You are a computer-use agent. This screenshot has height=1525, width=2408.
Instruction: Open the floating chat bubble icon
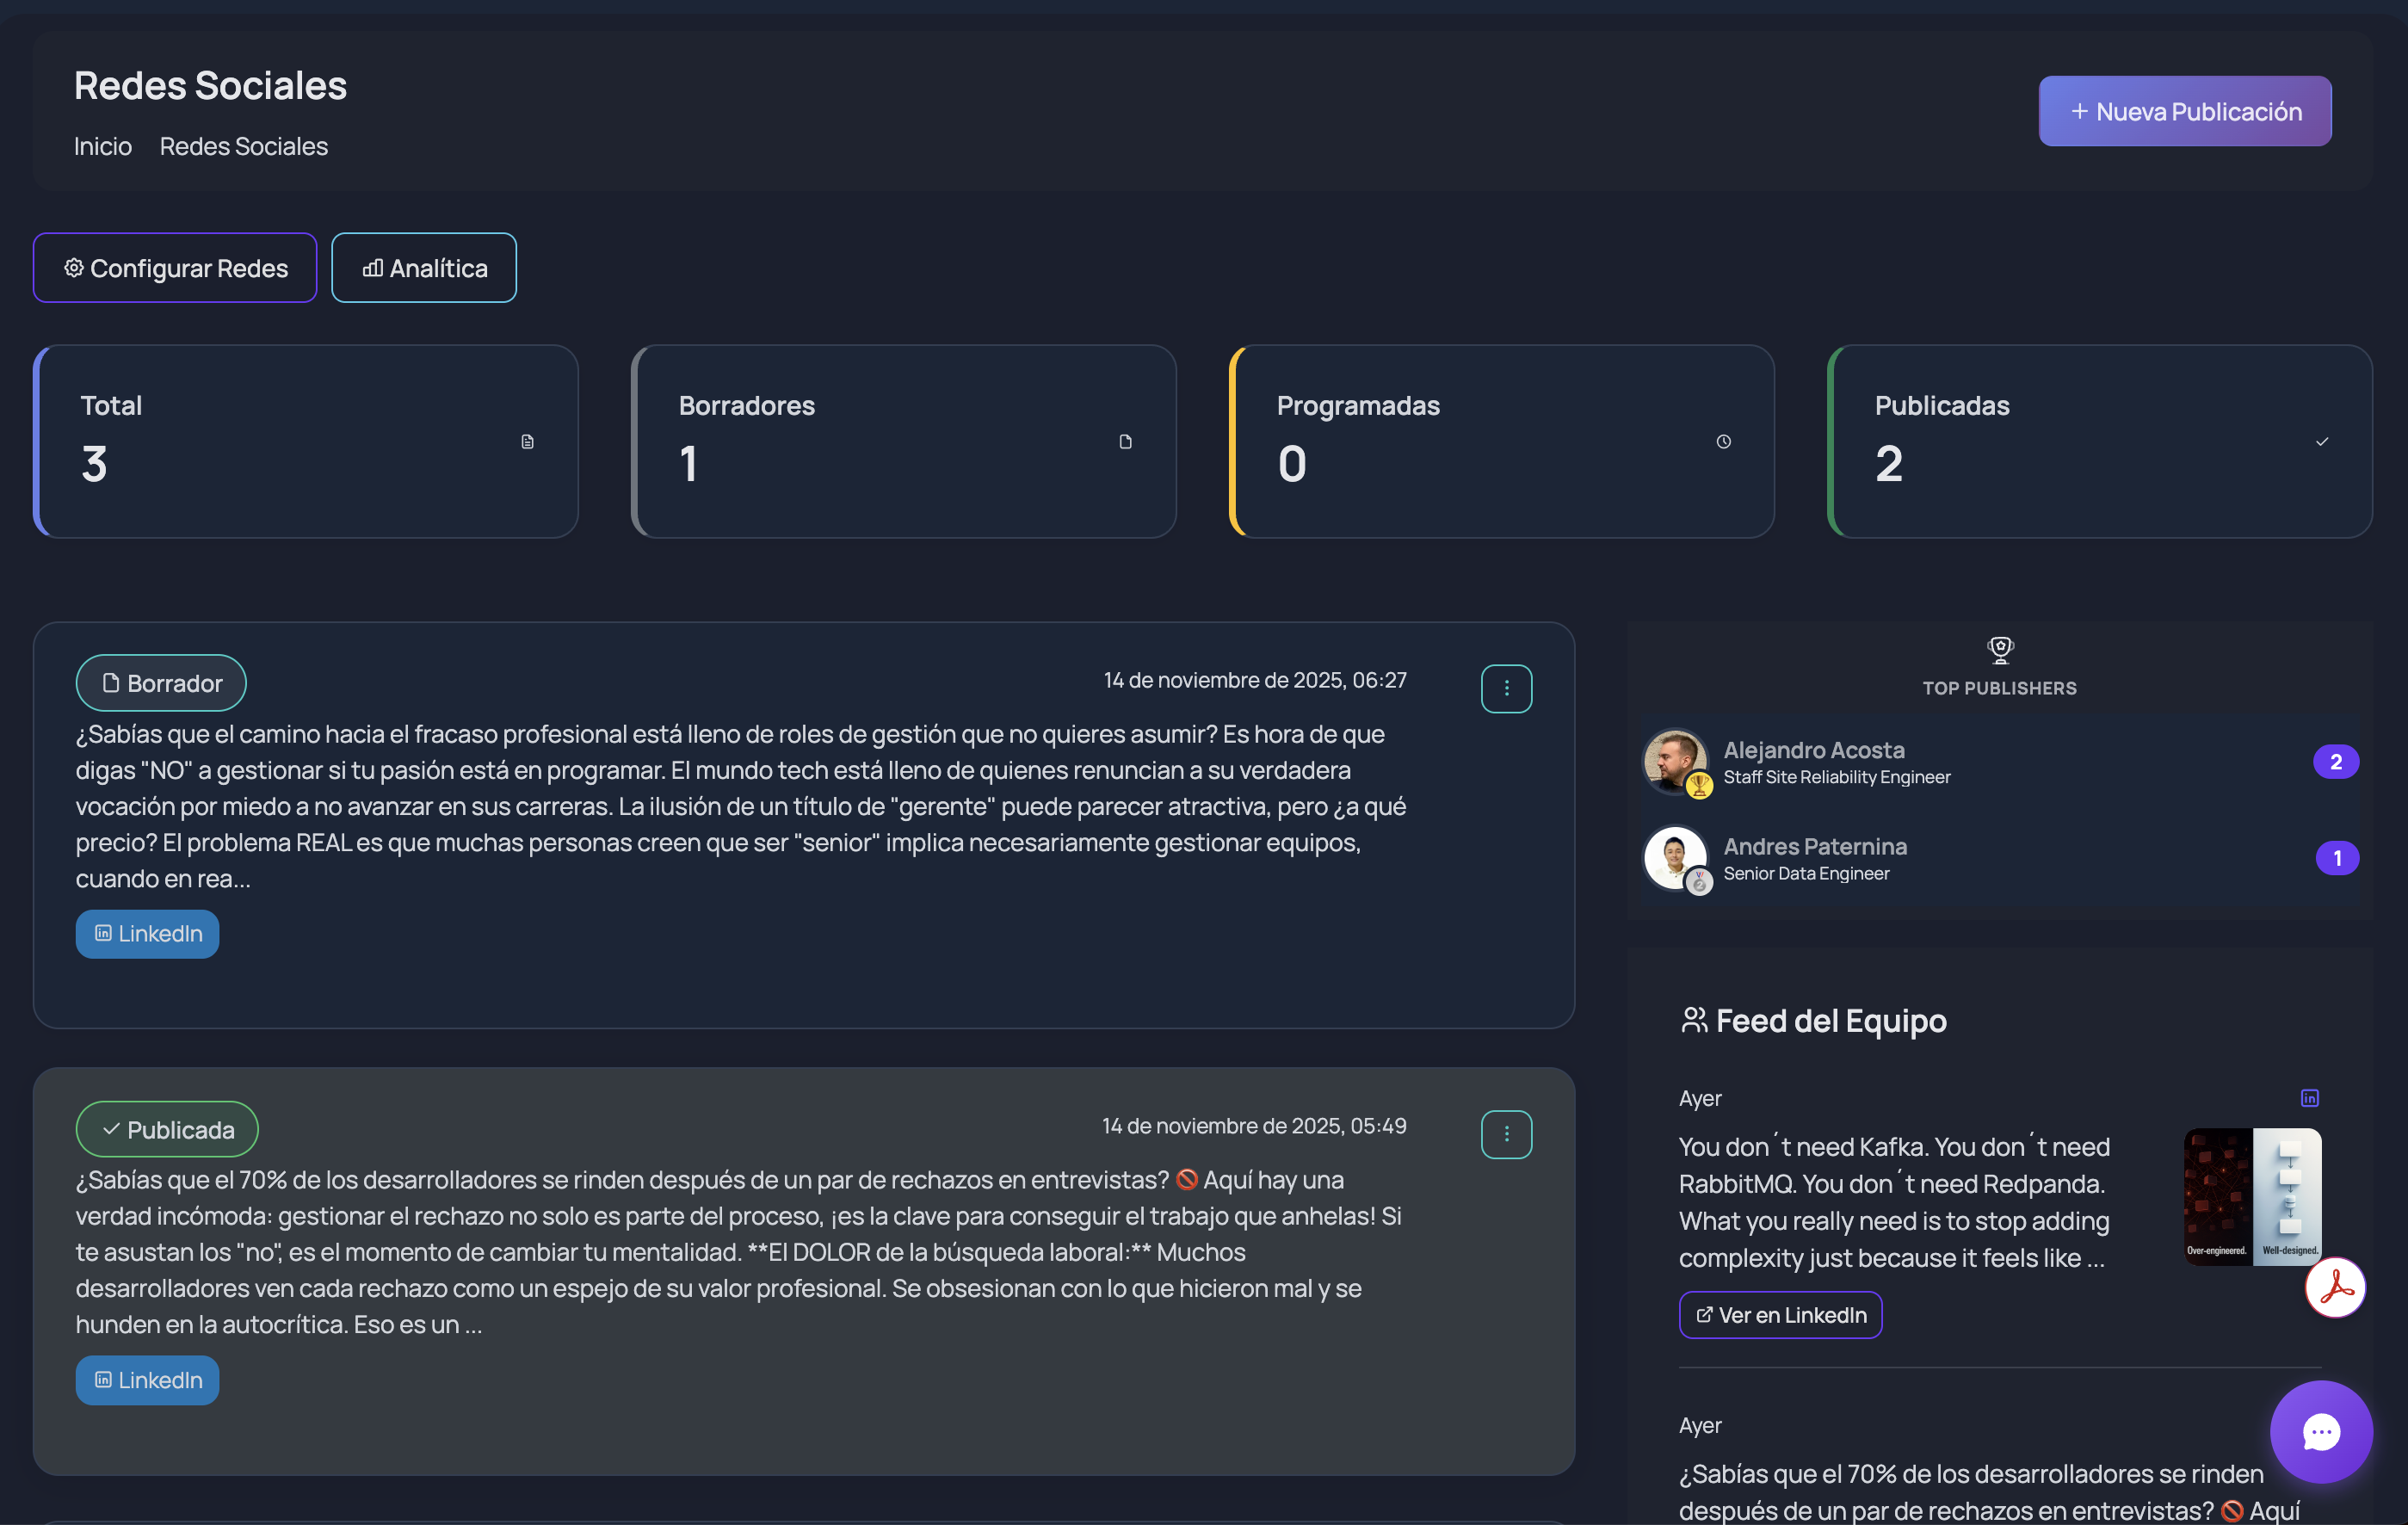2320,1431
